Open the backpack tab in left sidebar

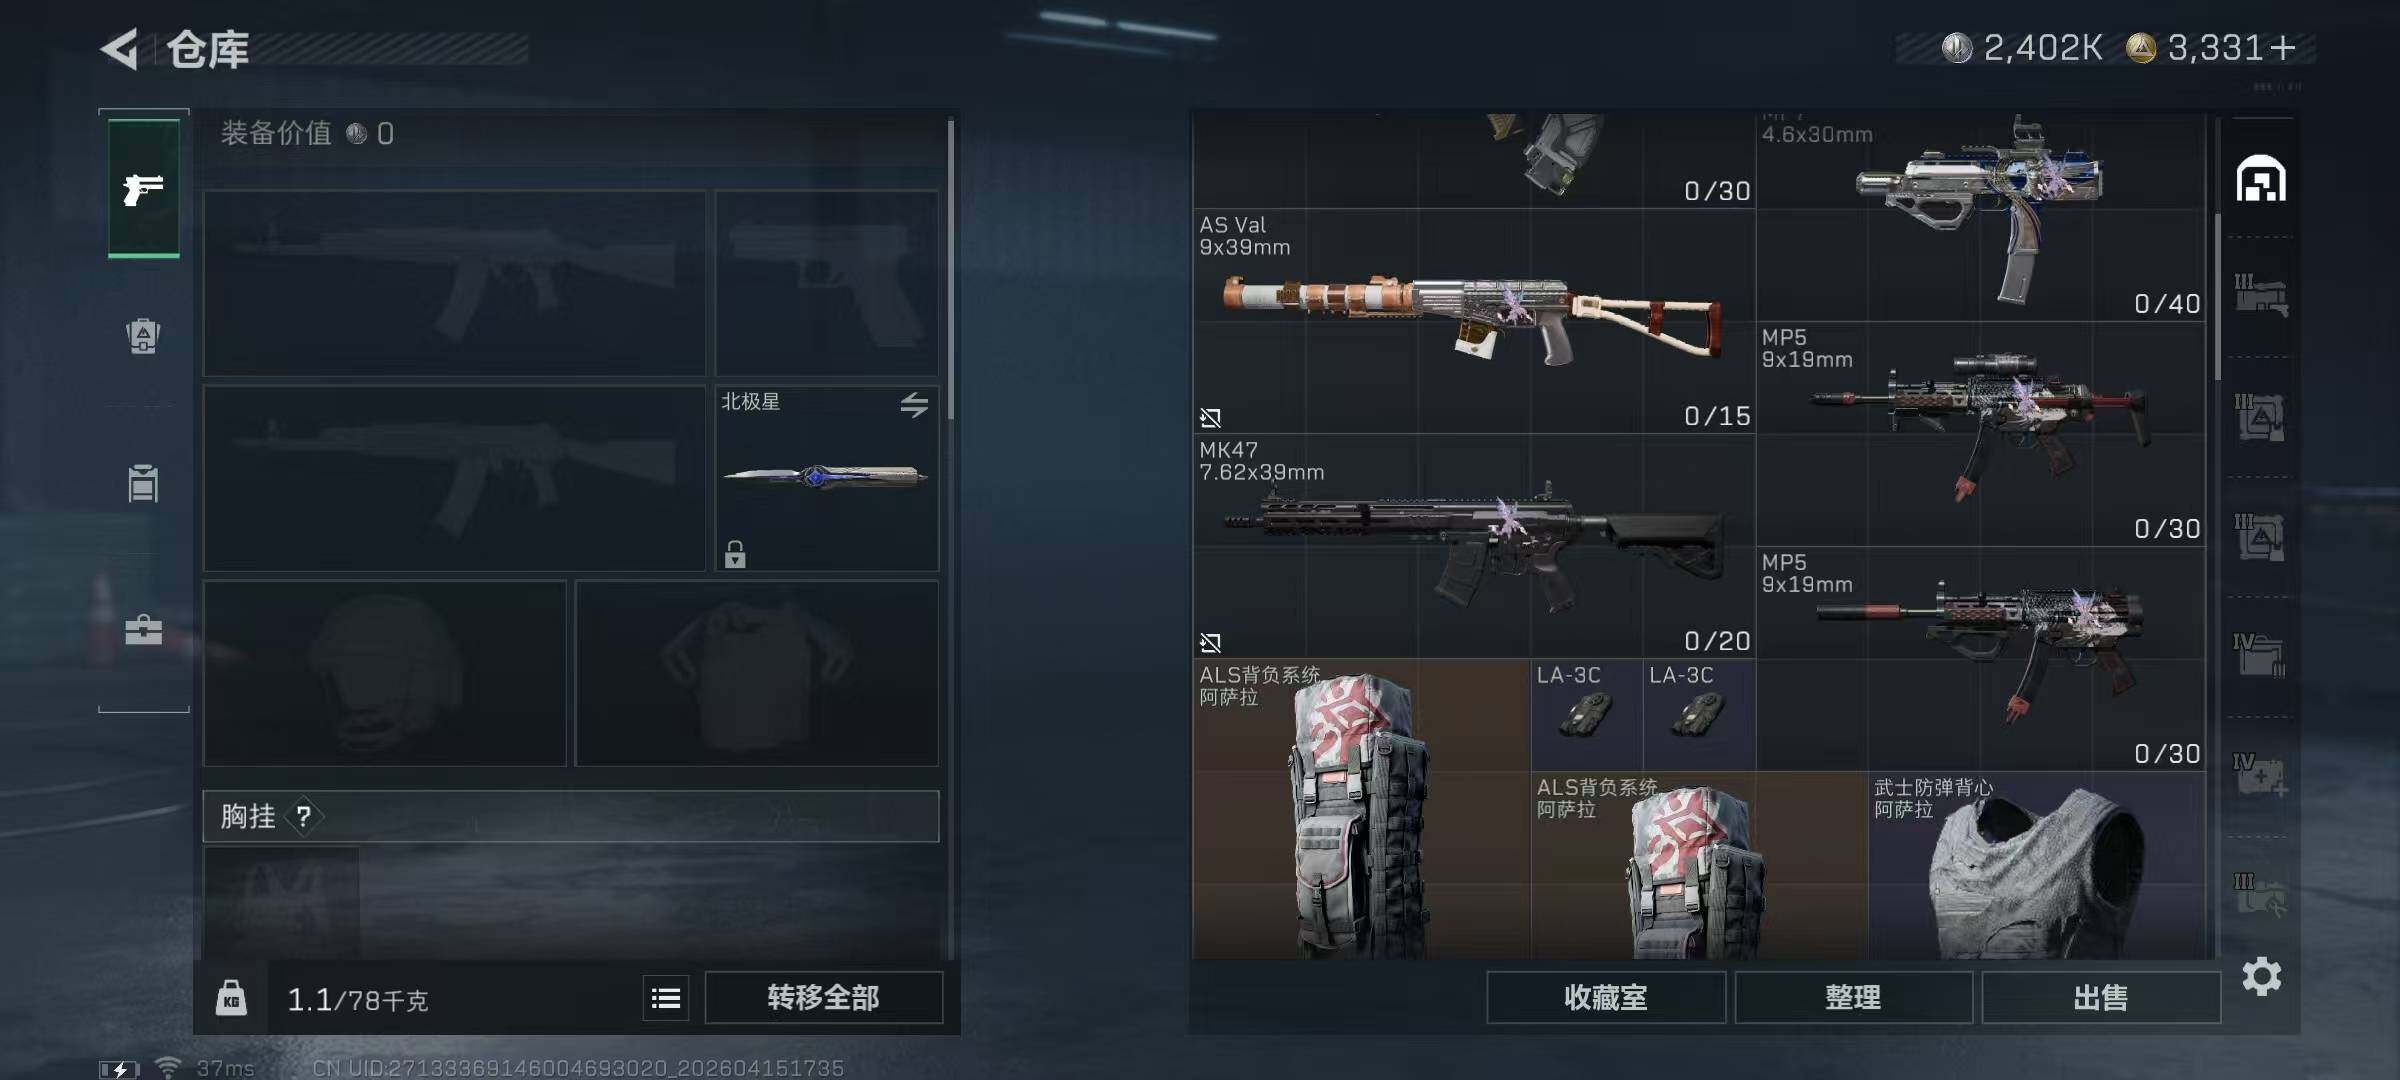pyautogui.click(x=143, y=335)
